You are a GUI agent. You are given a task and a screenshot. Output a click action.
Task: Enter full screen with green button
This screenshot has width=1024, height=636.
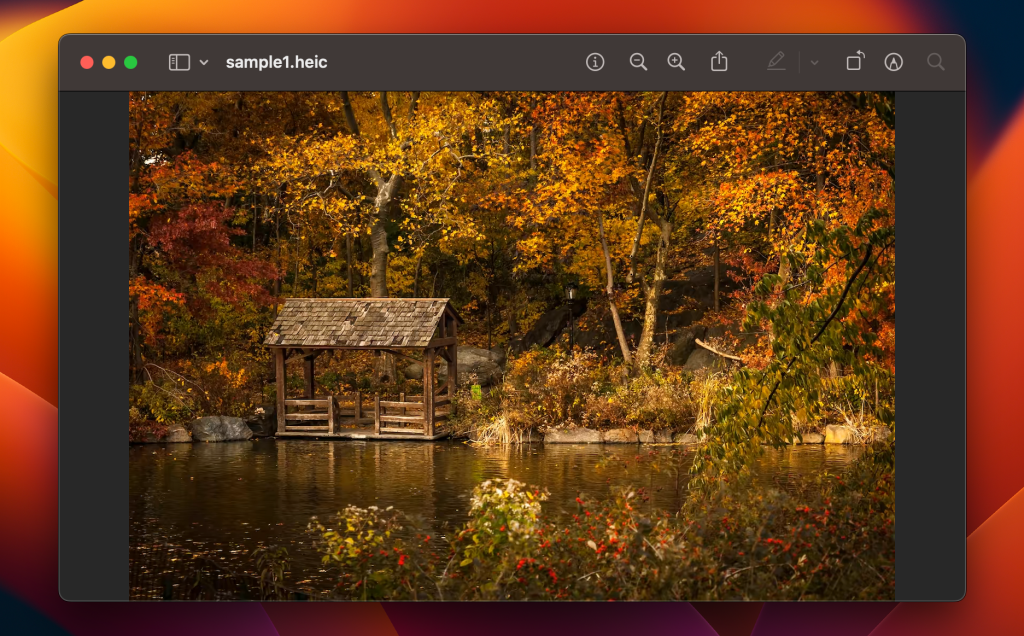point(131,62)
